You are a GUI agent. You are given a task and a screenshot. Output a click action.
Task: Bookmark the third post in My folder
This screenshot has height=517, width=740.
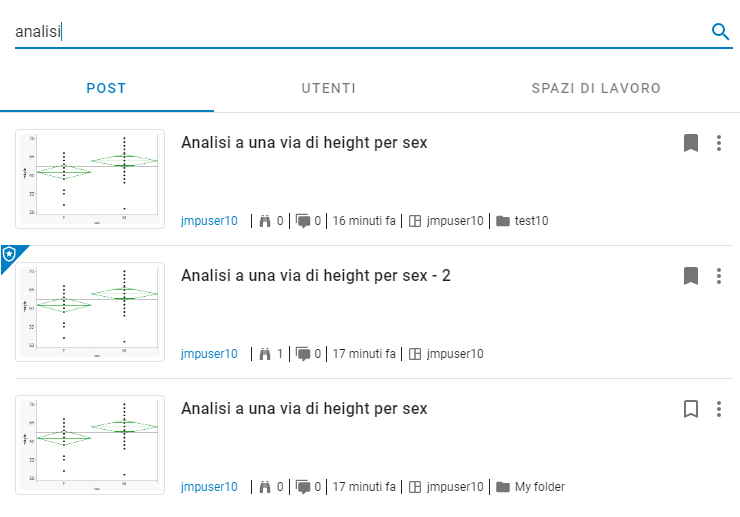(x=690, y=409)
